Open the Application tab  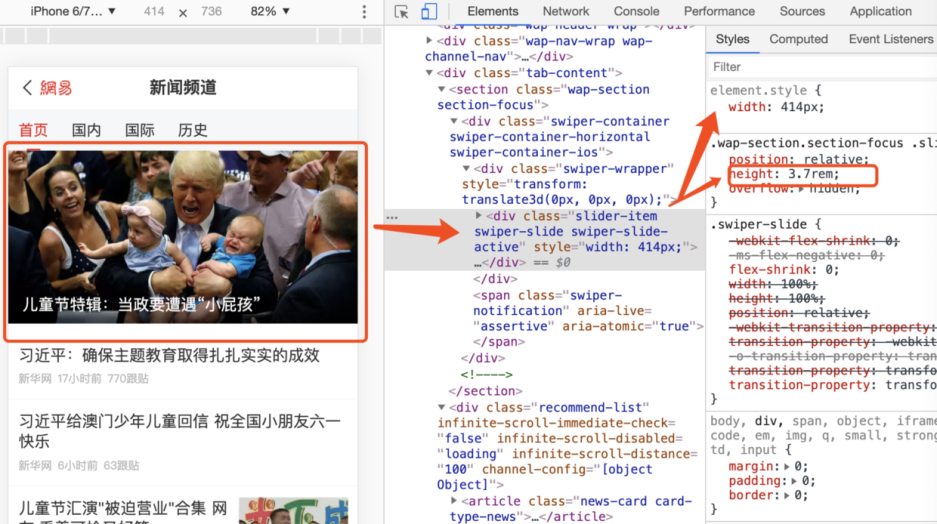880,11
